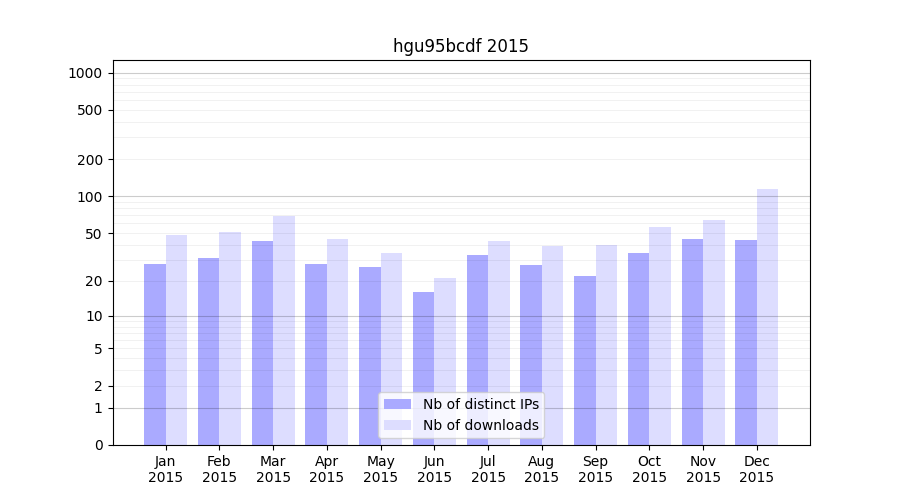Select the May 2015 x-axis label
Image resolution: width=900 pixels, height=500 pixels.
click(x=381, y=469)
